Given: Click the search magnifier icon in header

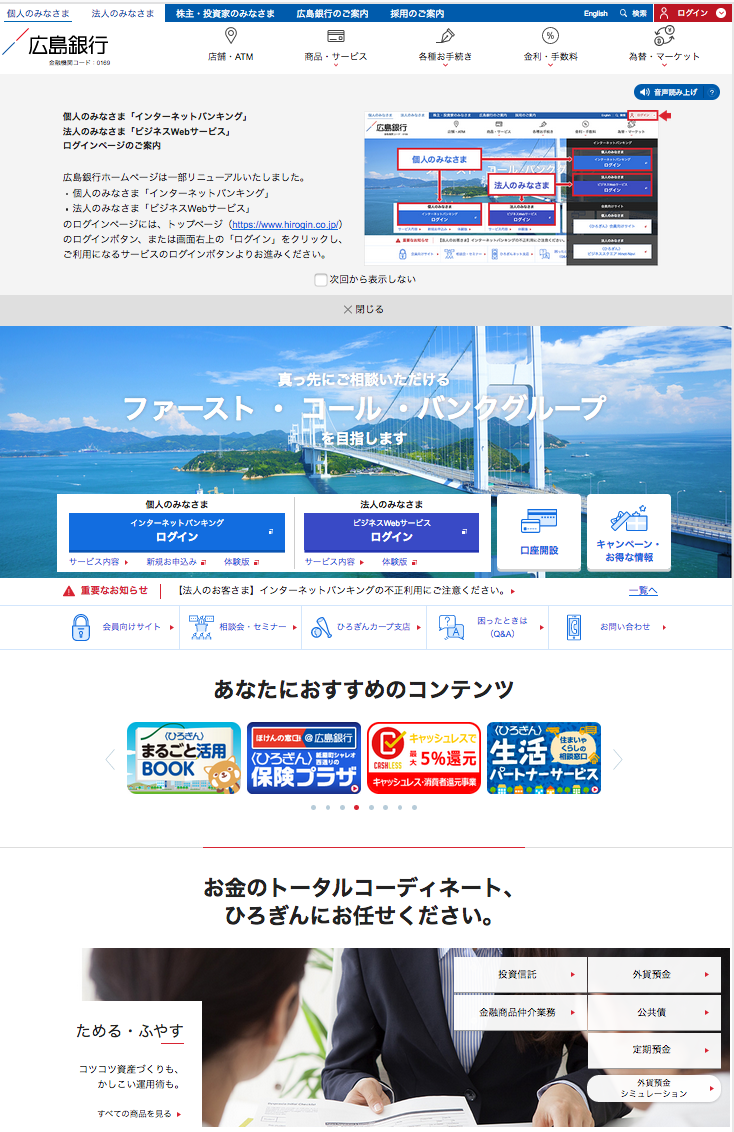Looking at the screenshot, I should (623, 13).
